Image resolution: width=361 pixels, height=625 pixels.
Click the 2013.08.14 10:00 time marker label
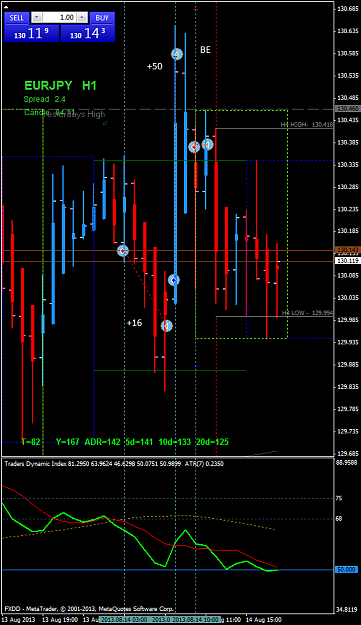[x=196, y=620]
